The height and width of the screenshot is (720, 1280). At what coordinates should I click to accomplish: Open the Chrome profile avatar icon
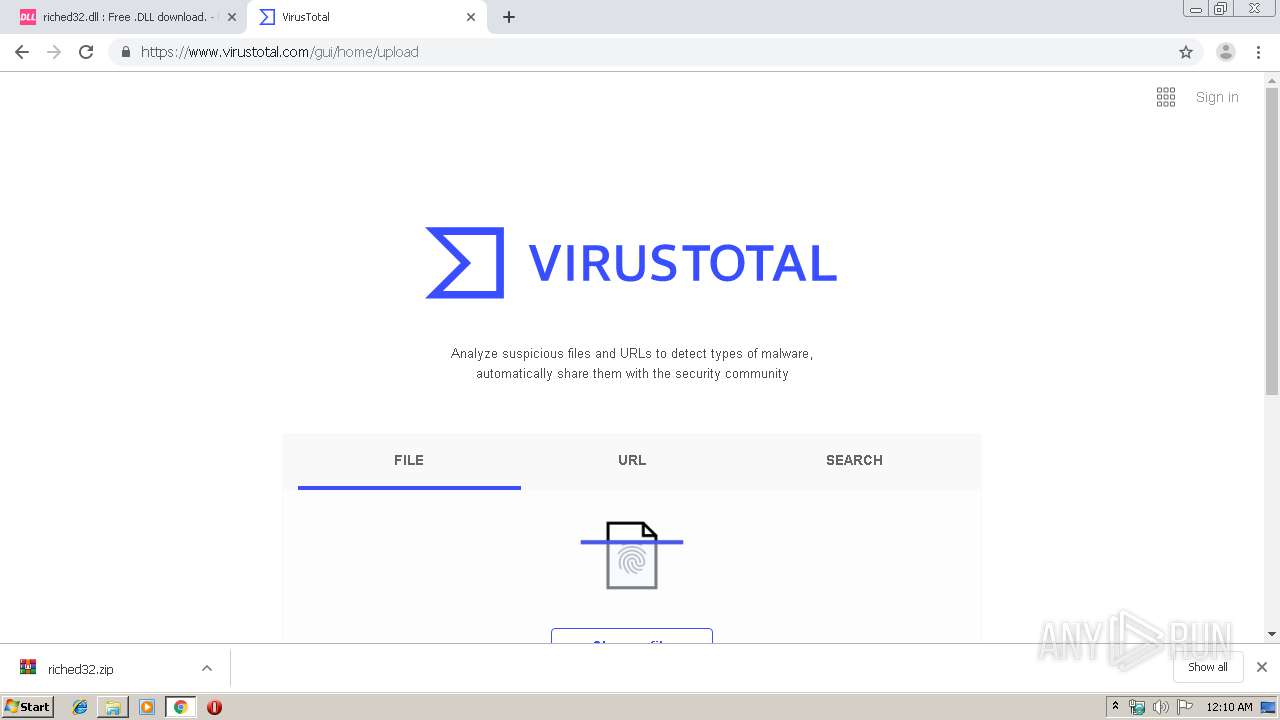[x=1225, y=52]
